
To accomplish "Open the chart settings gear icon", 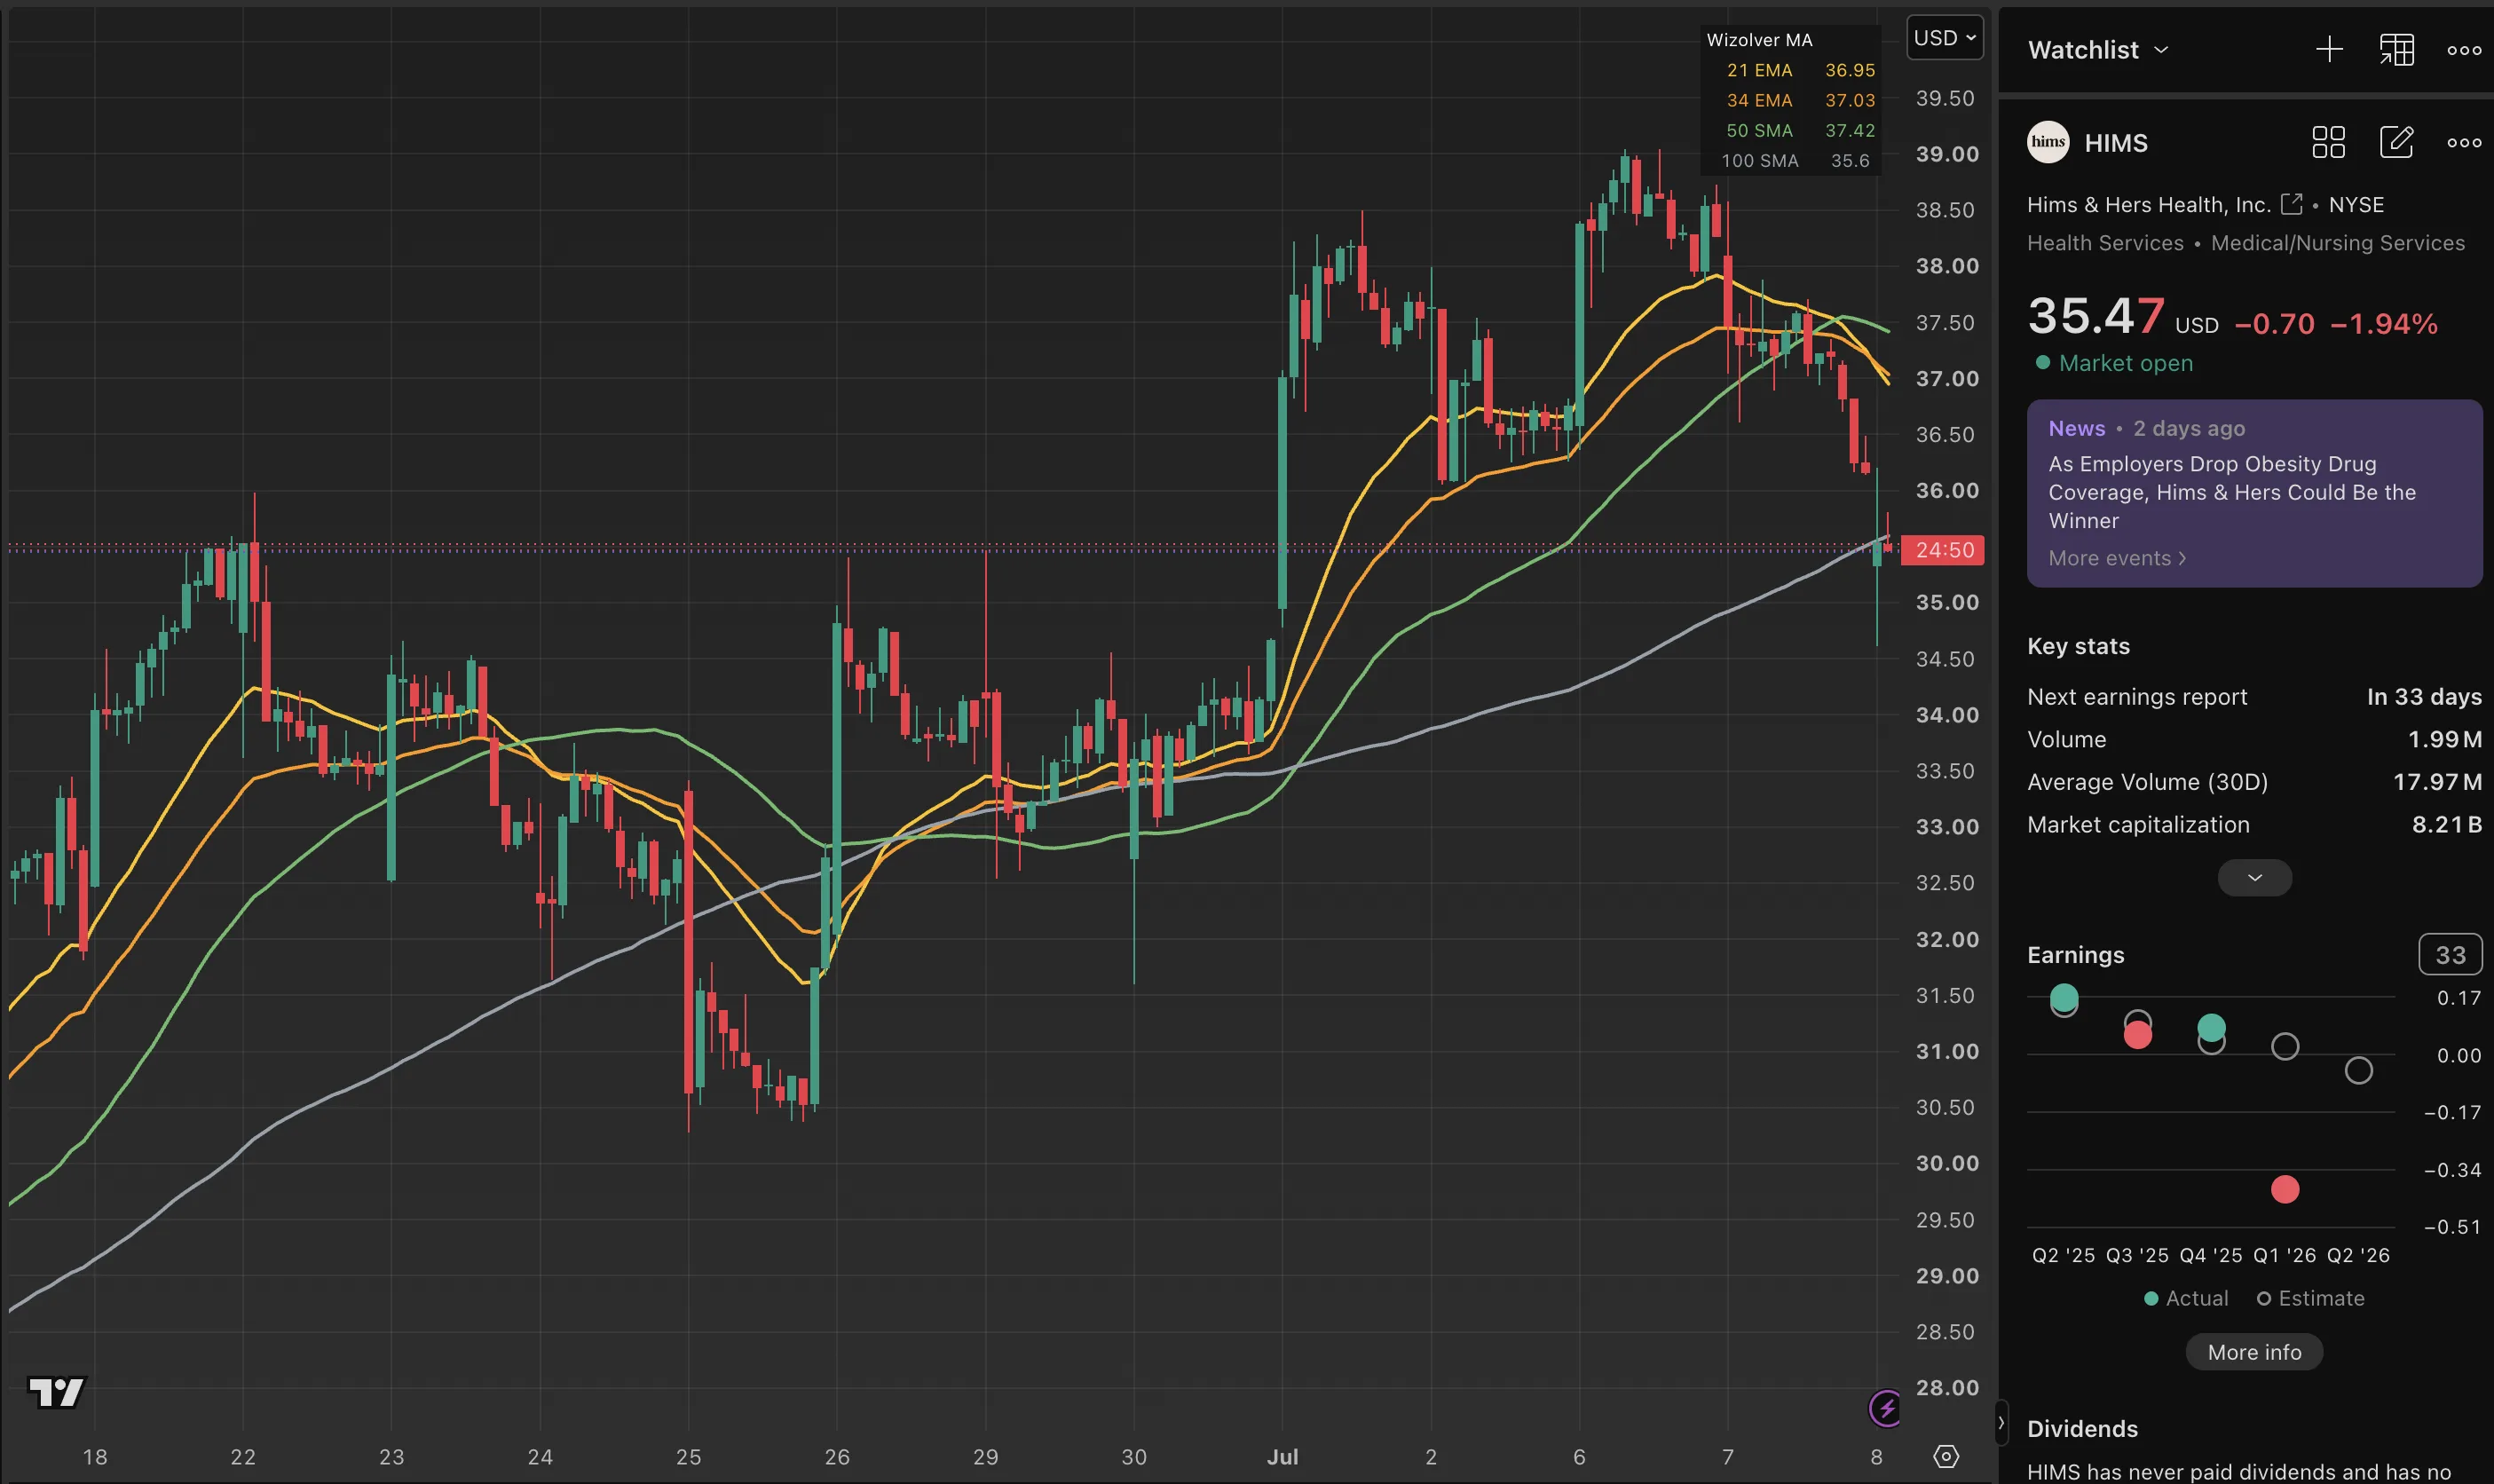I will pyautogui.click(x=1946, y=1457).
